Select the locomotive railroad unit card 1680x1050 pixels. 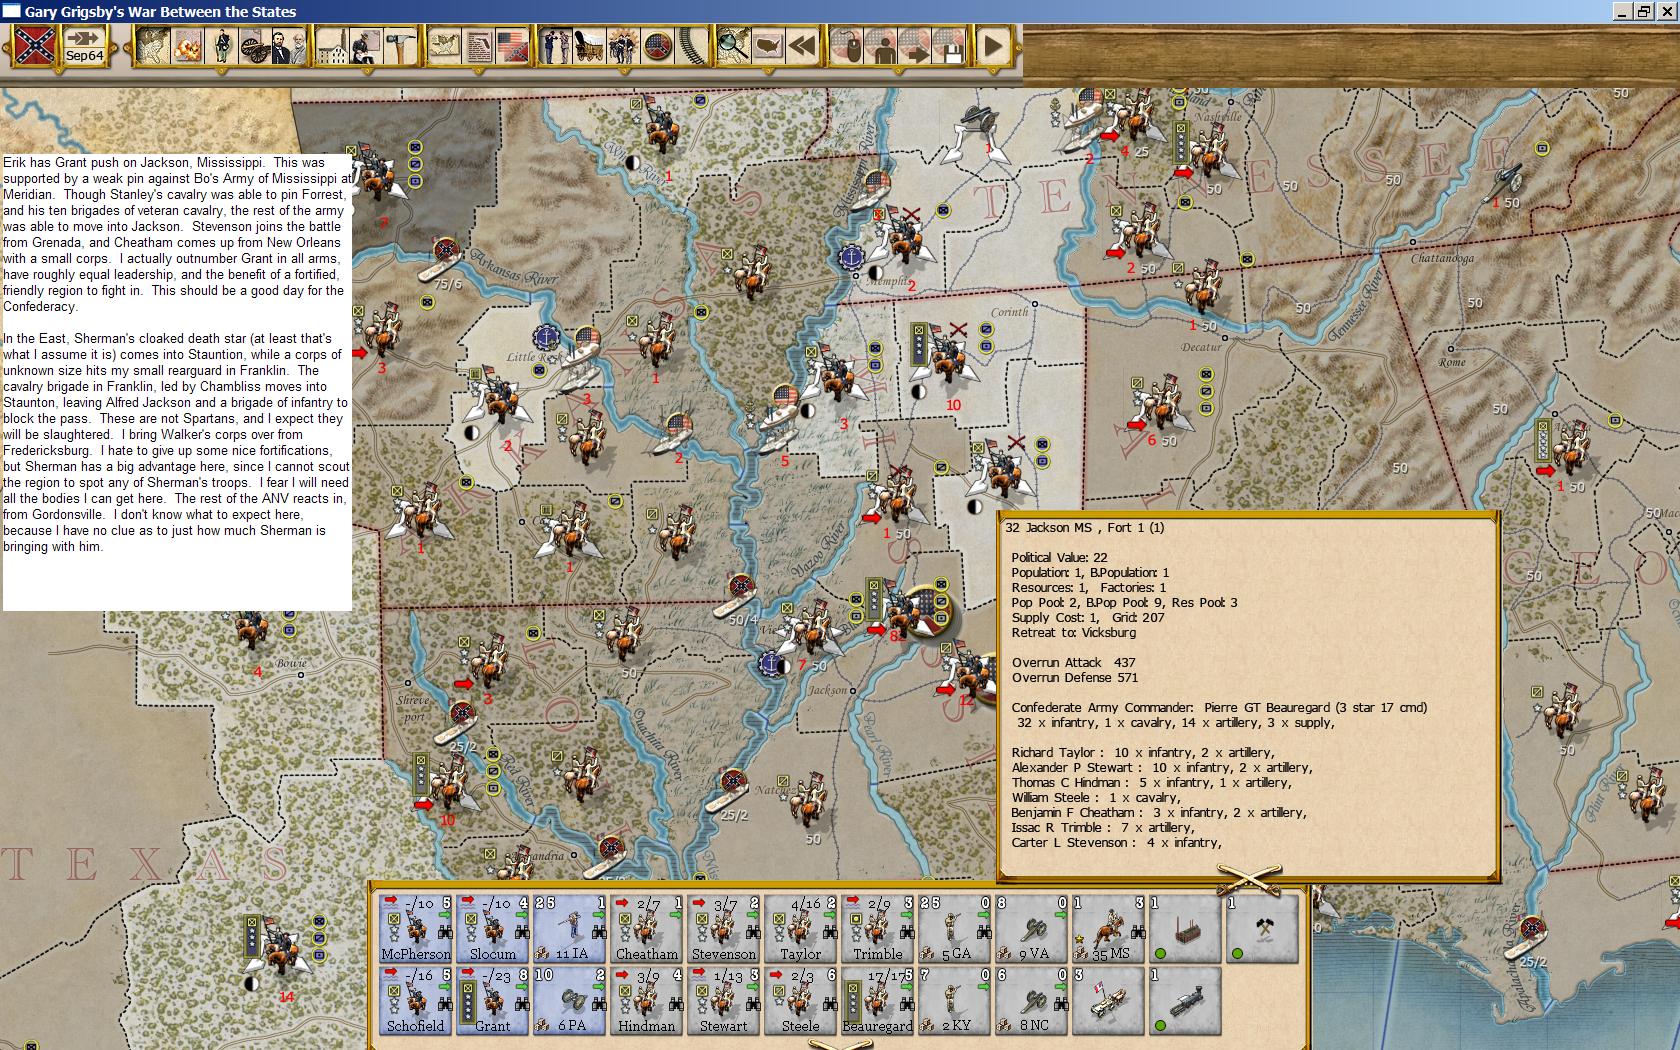click(x=1186, y=1000)
